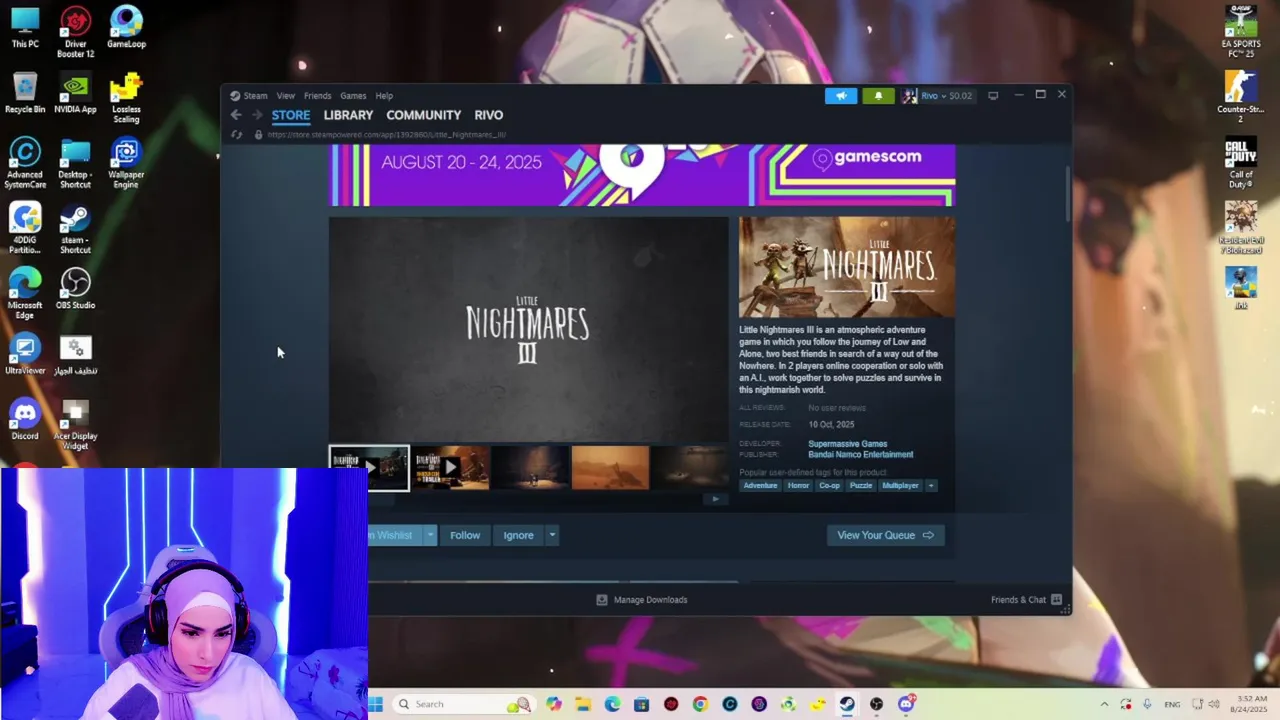Open Supermassive Games developer link

tap(847, 444)
